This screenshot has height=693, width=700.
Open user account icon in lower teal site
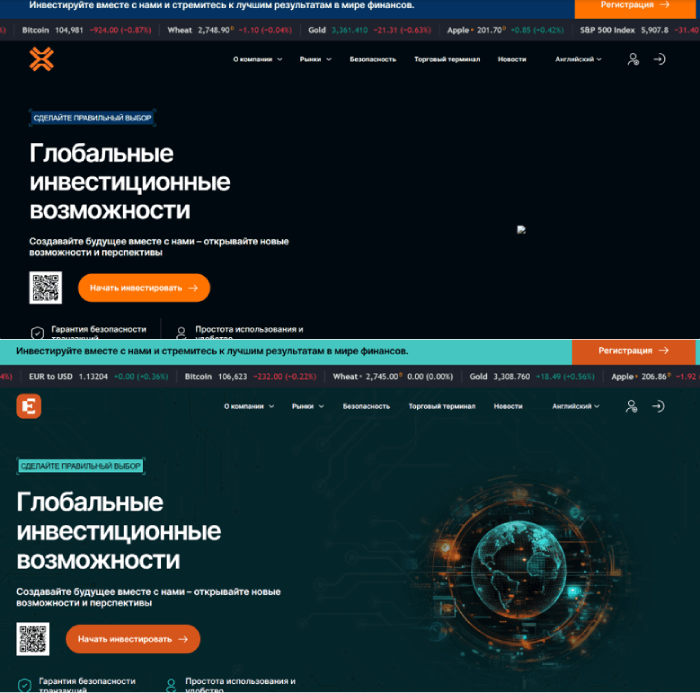point(631,406)
